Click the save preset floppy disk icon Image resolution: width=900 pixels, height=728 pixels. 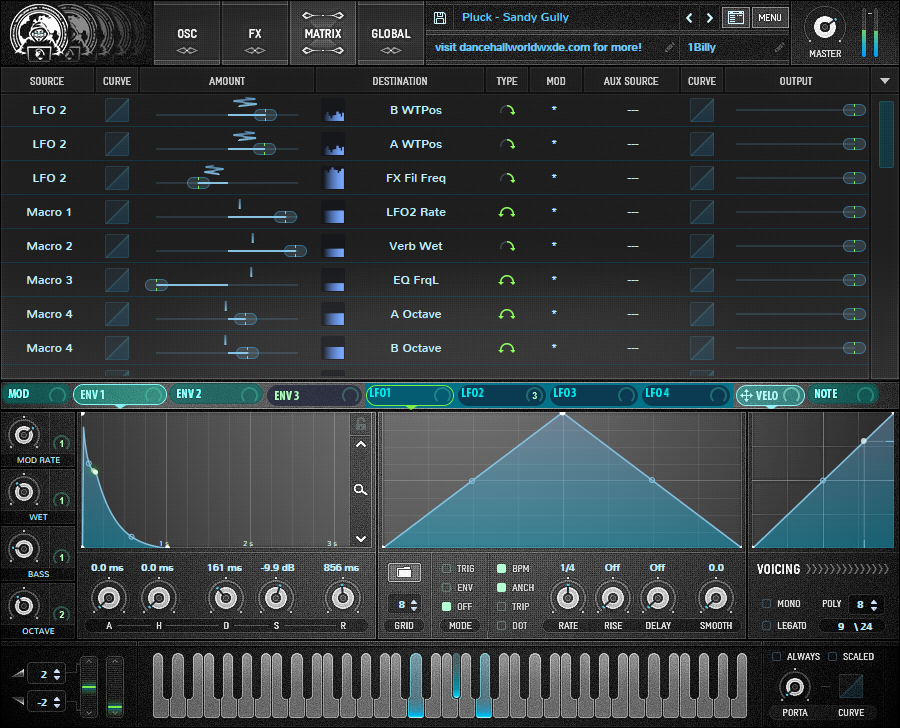(x=440, y=18)
